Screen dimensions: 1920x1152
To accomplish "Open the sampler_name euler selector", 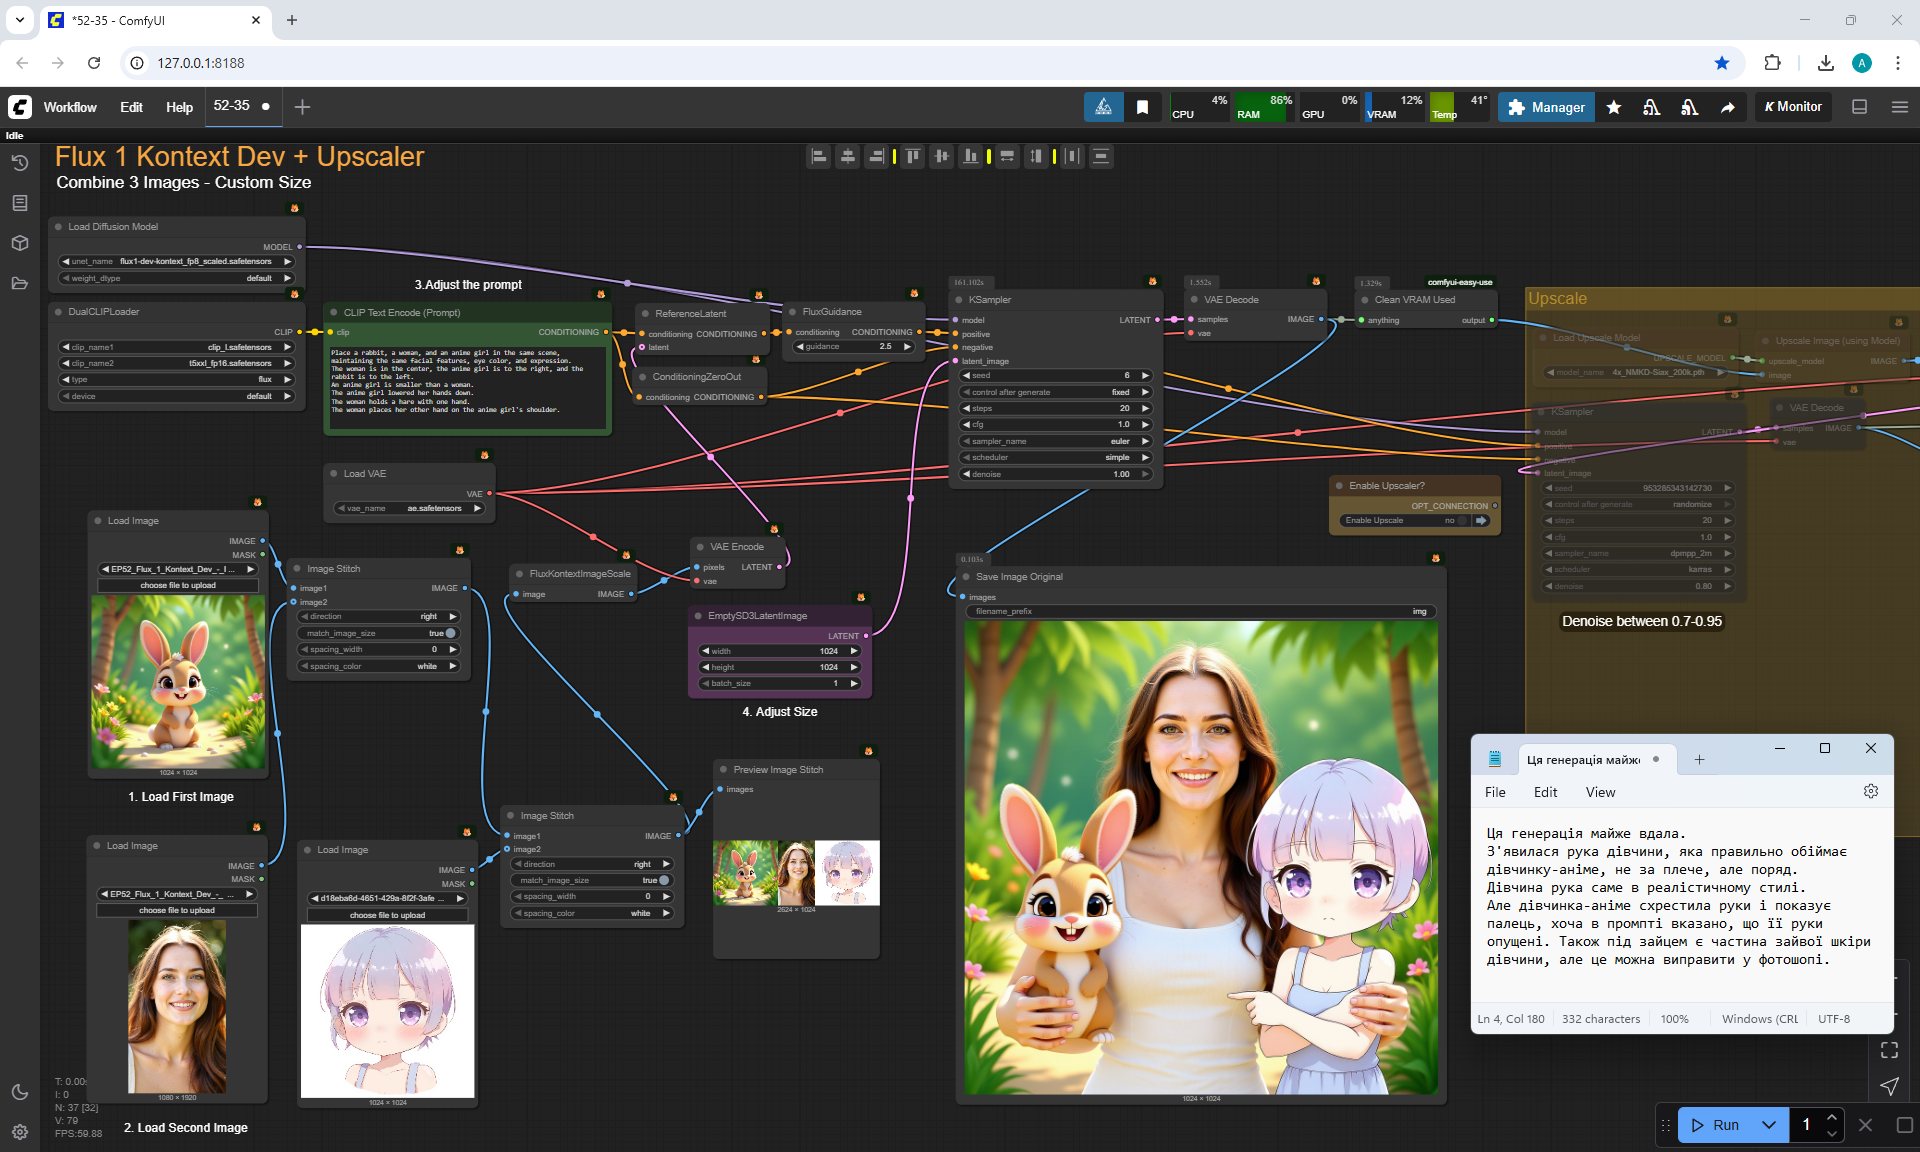I will click(1056, 441).
